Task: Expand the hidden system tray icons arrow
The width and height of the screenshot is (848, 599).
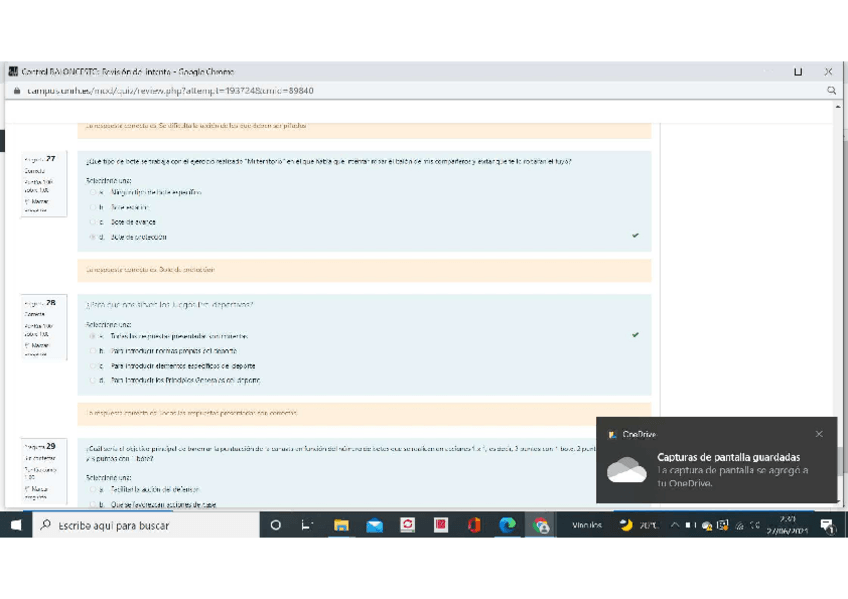Action: (675, 525)
